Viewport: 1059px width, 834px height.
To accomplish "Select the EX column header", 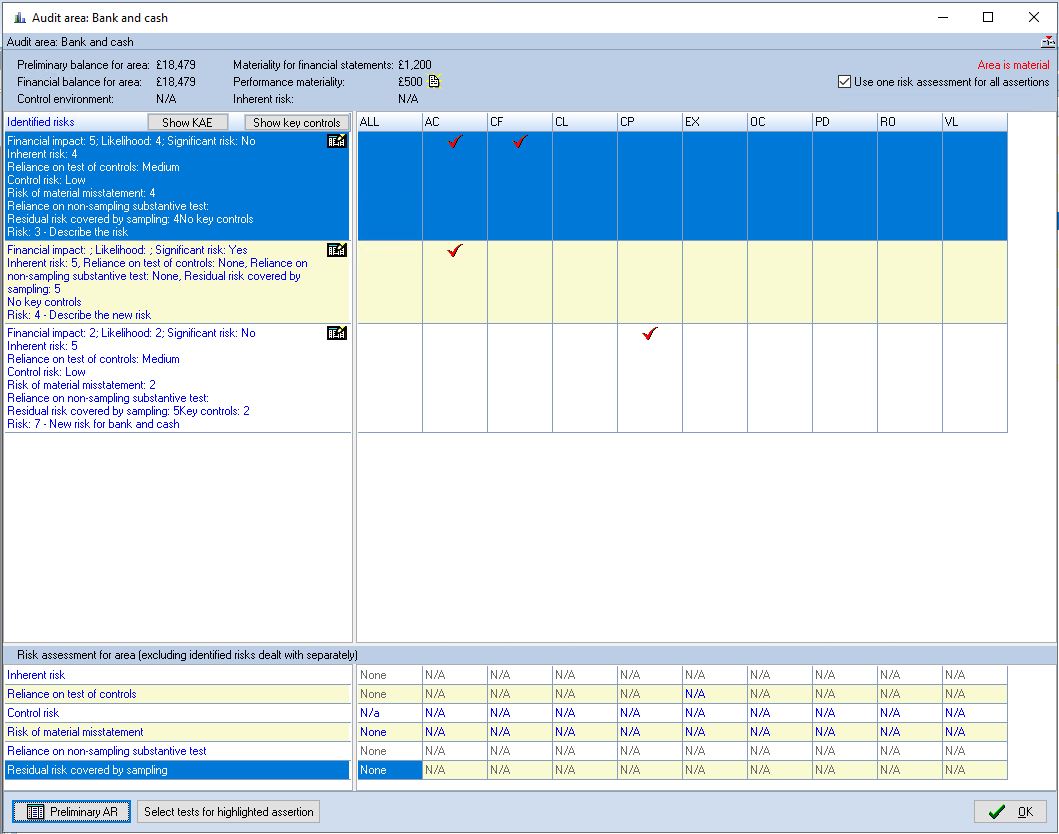I will click(715, 122).
